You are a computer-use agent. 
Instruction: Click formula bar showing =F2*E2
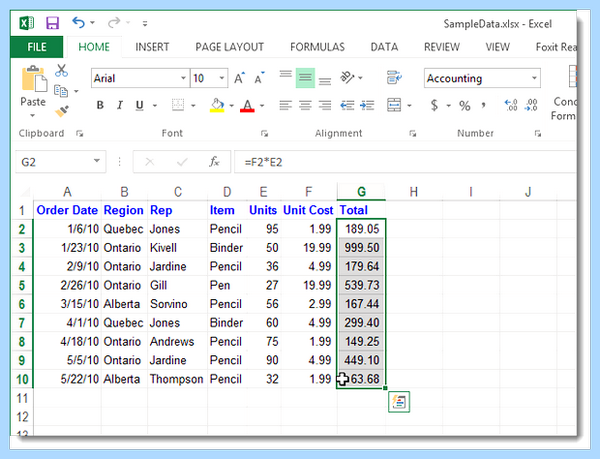(406, 162)
